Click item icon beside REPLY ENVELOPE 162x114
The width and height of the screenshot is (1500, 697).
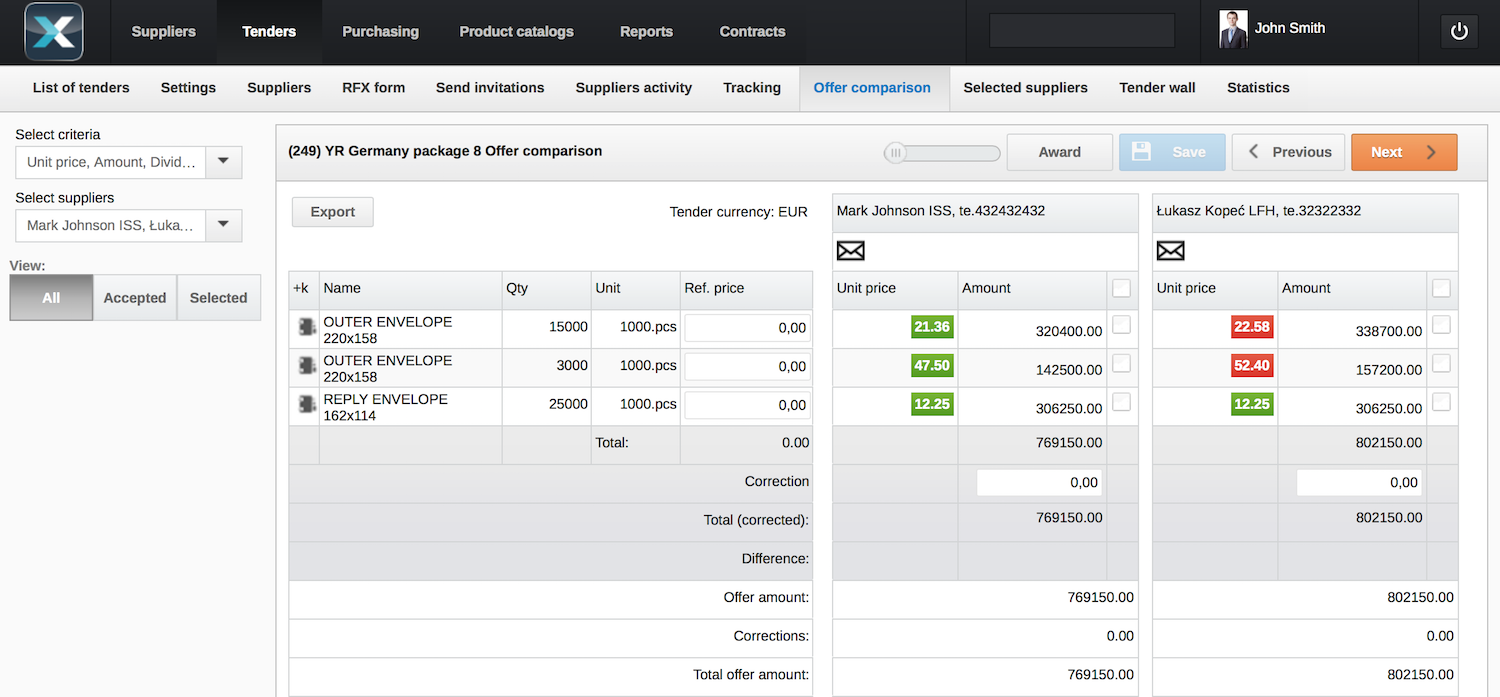(307, 405)
